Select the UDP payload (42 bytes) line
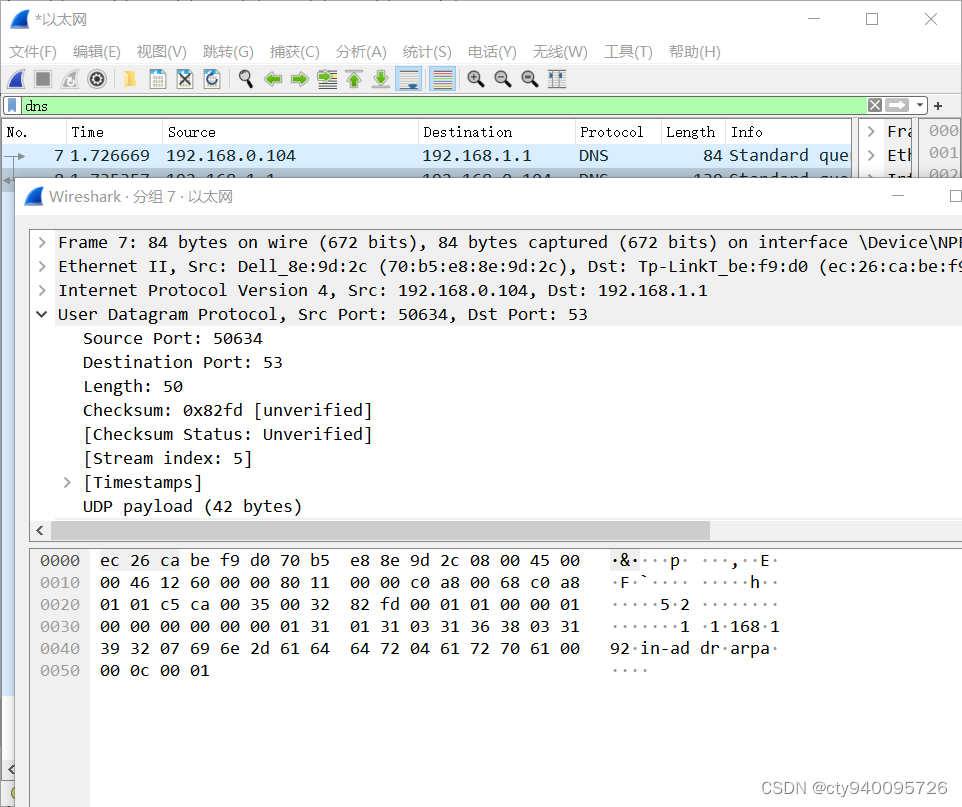 (x=193, y=506)
